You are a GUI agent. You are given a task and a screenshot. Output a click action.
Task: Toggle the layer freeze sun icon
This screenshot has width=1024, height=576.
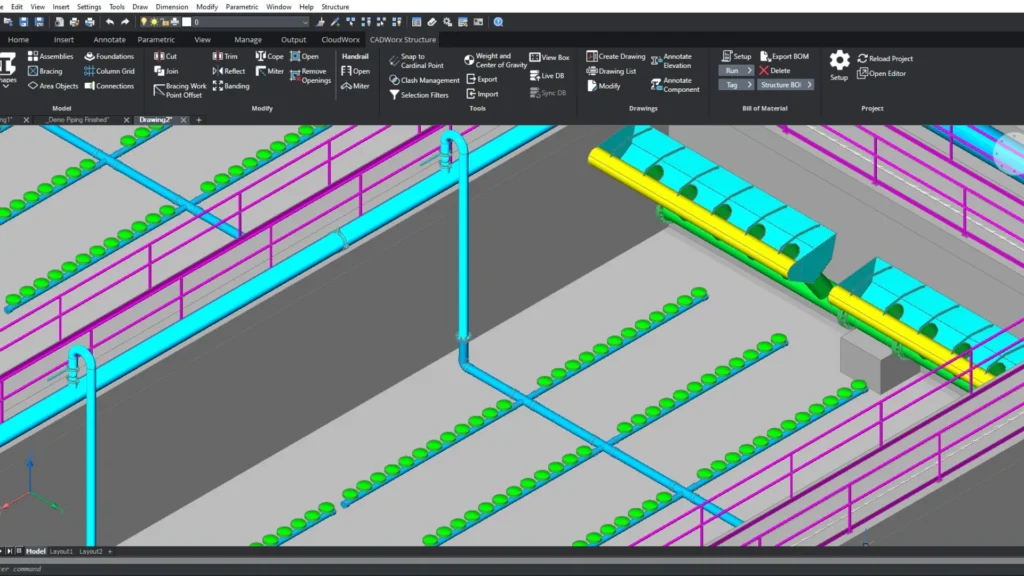tap(154, 21)
